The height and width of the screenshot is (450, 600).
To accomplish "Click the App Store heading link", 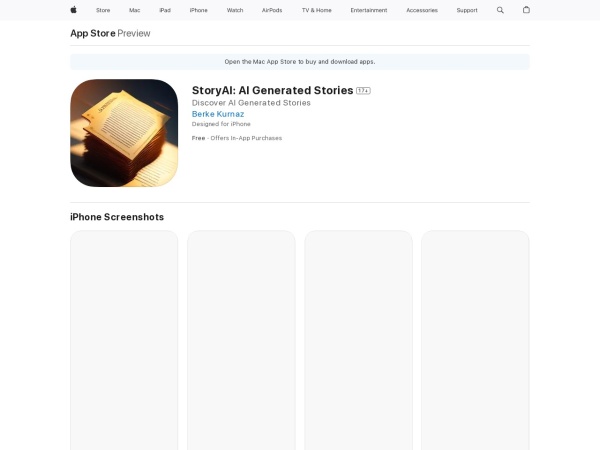I will [92, 33].
